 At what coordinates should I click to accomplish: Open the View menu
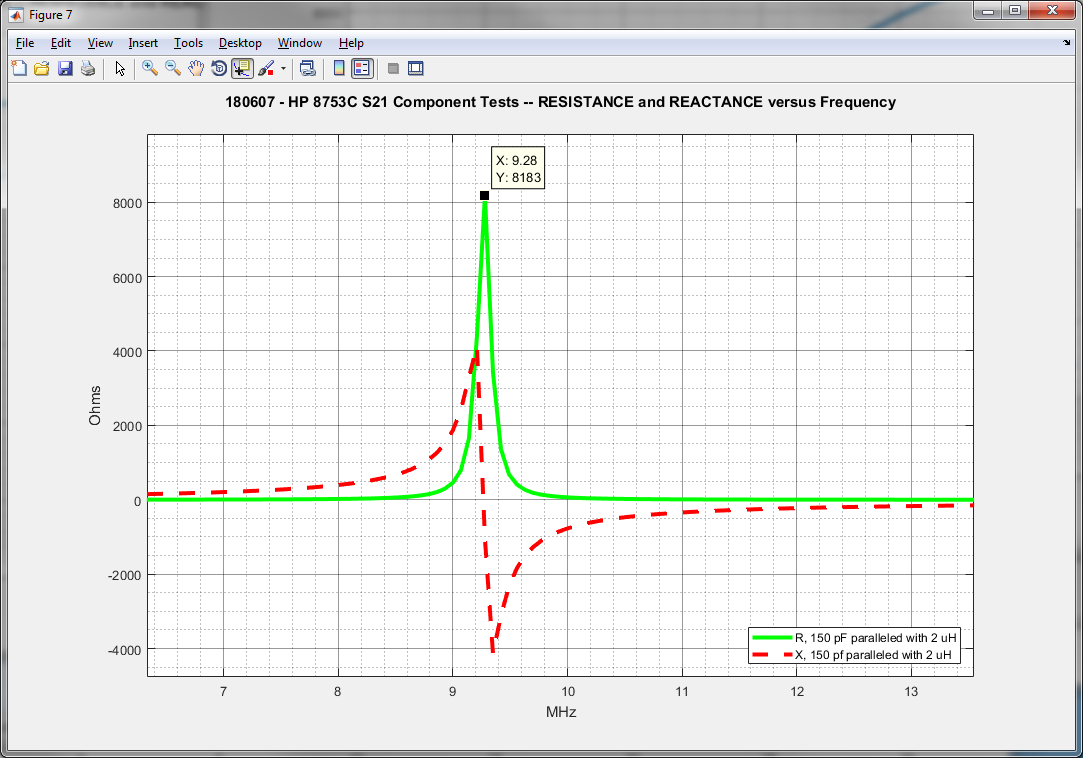click(100, 43)
